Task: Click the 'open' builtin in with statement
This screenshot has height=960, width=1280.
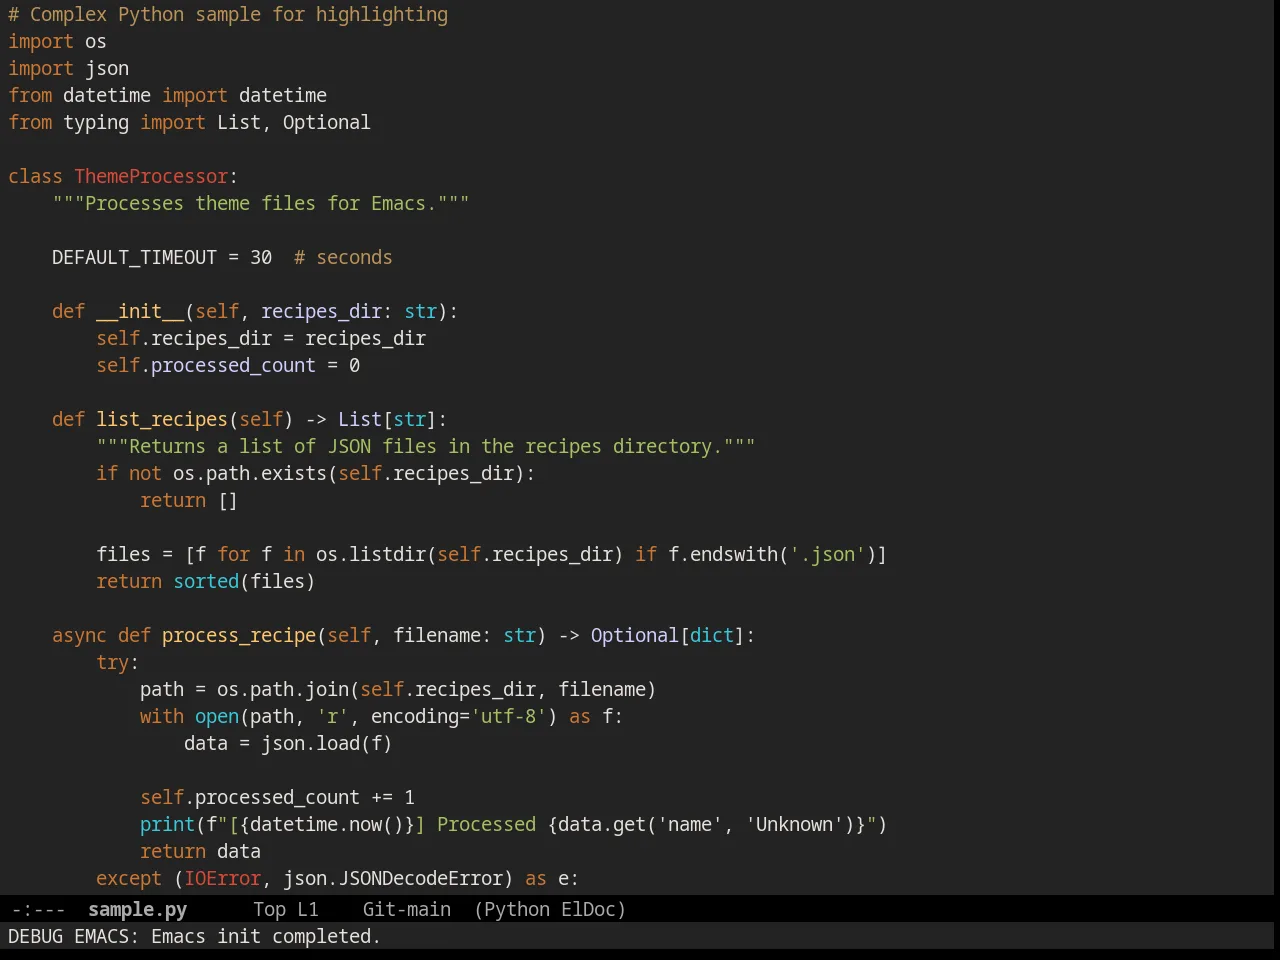Action: click(217, 716)
